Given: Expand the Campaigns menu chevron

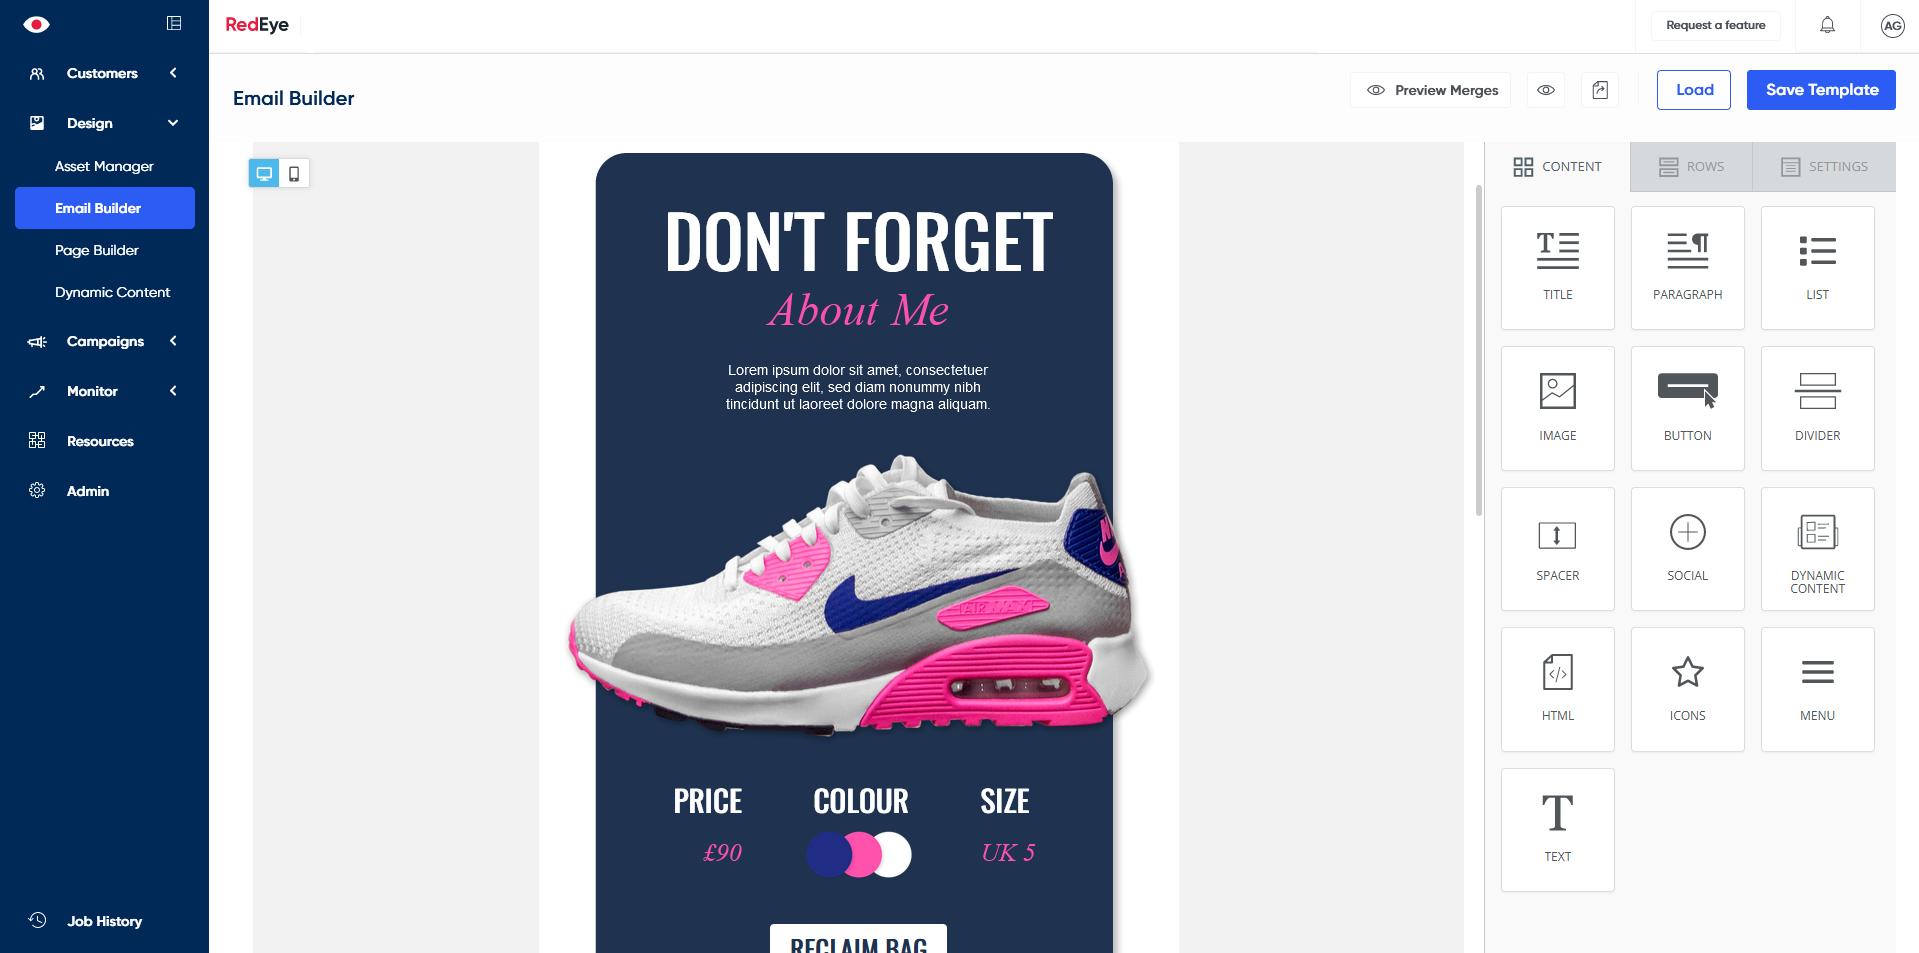Looking at the screenshot, I should pyautogui.click(x=173, y=341).
